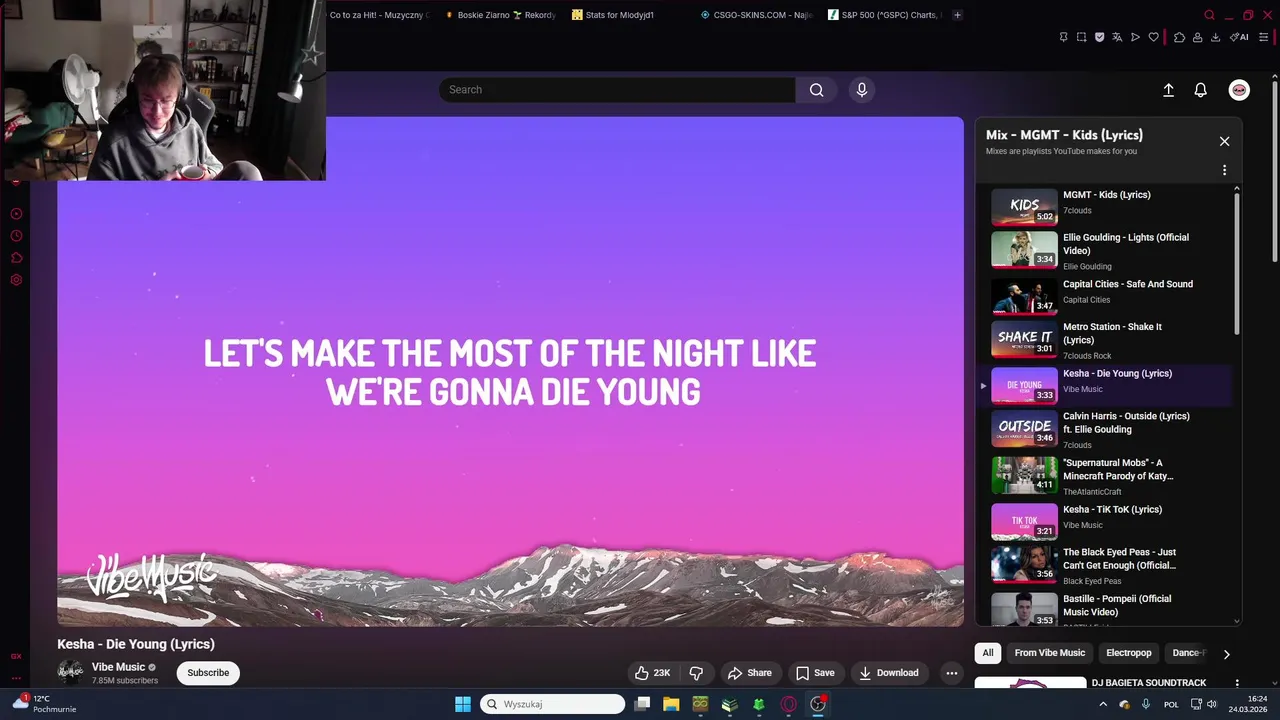This screenshot has height=720, width=1280.
Task: Open more actions ellipsis beside Download
Action: click(952, 673)
